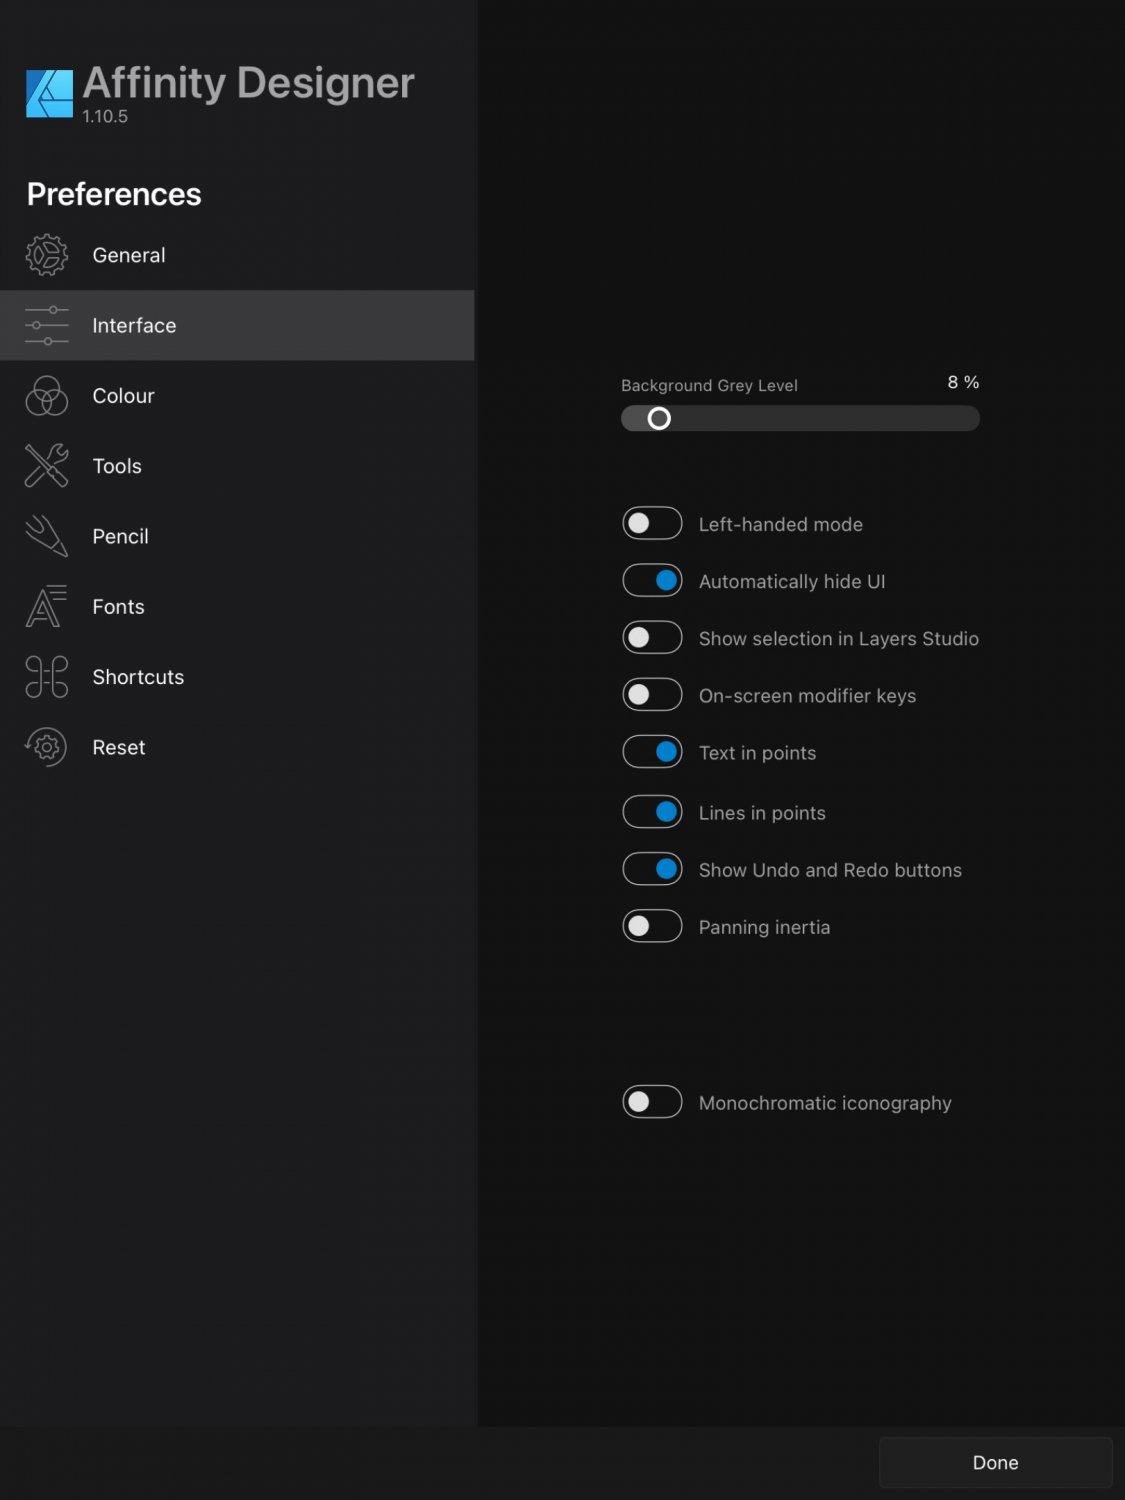Disable Automatically hide UI
Image resolution: width=1125 pixels, height=1500 pixels.
pyautogui.click(x=652, y=580)
